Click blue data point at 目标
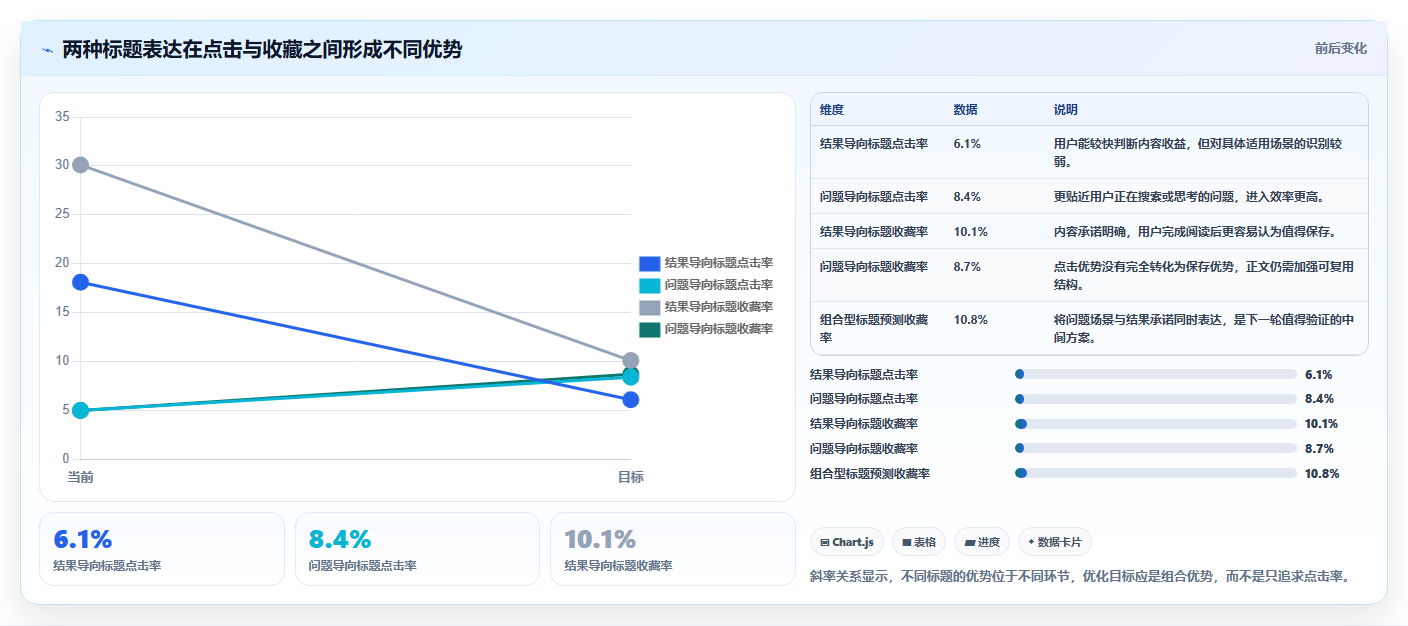This screenshot has width=1408, height=626. click(631, 400)
